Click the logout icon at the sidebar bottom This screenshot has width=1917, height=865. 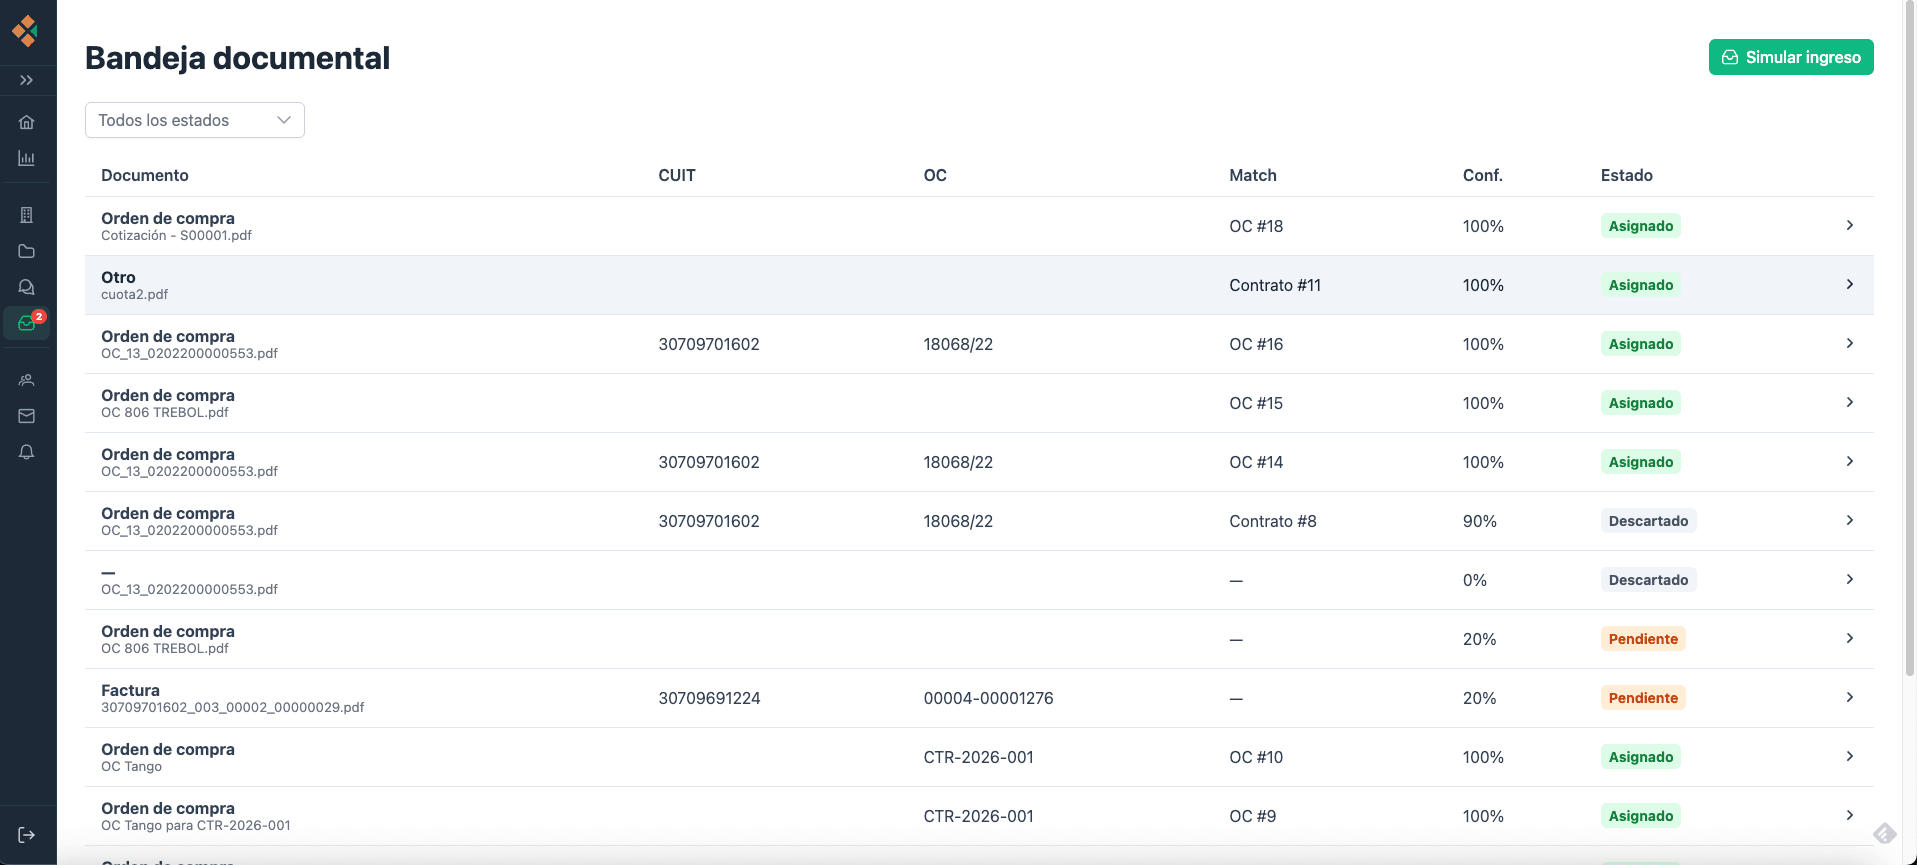[27, 835]
